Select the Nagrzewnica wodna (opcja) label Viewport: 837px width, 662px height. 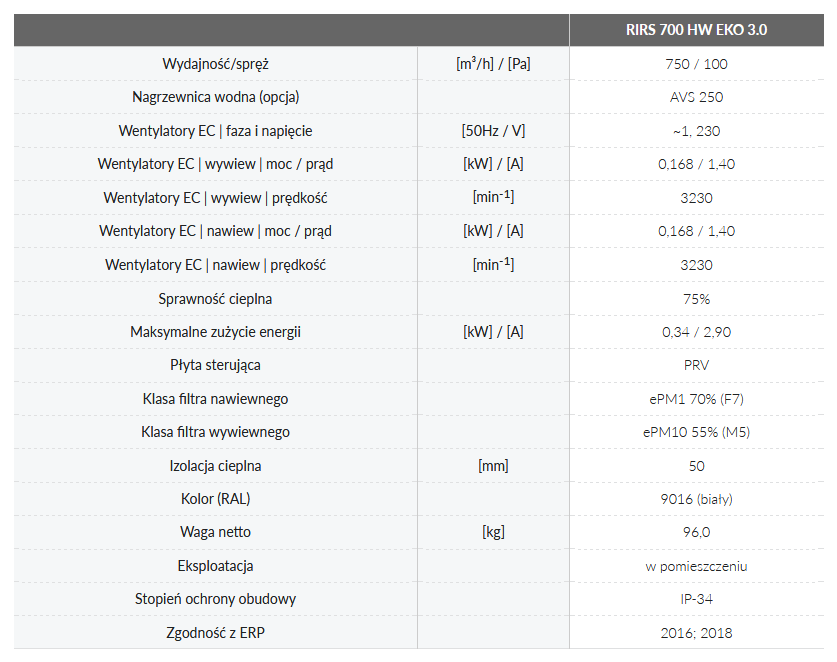click(x=216, y=97)
